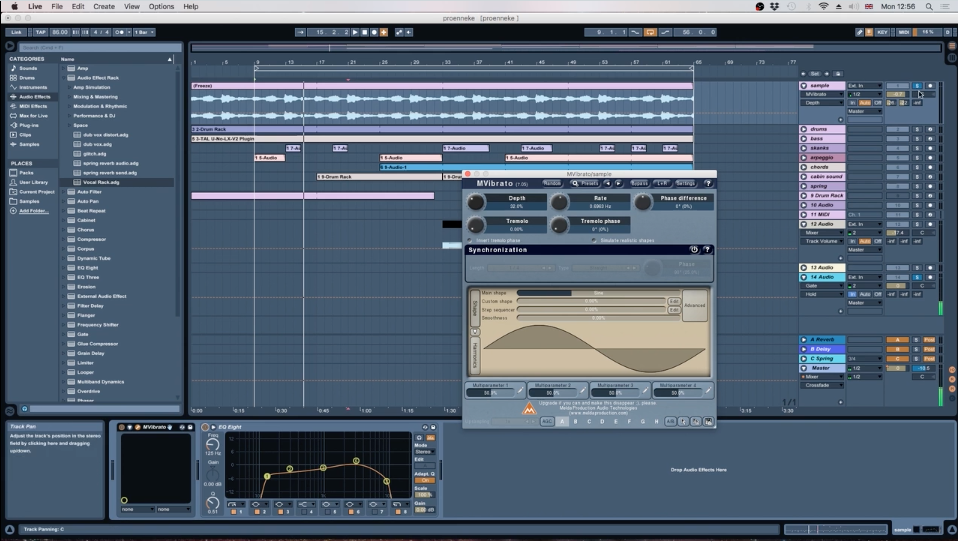Screen dimensions: 958x542
Task: Open the Options menu
Action: tap(161, 7)
